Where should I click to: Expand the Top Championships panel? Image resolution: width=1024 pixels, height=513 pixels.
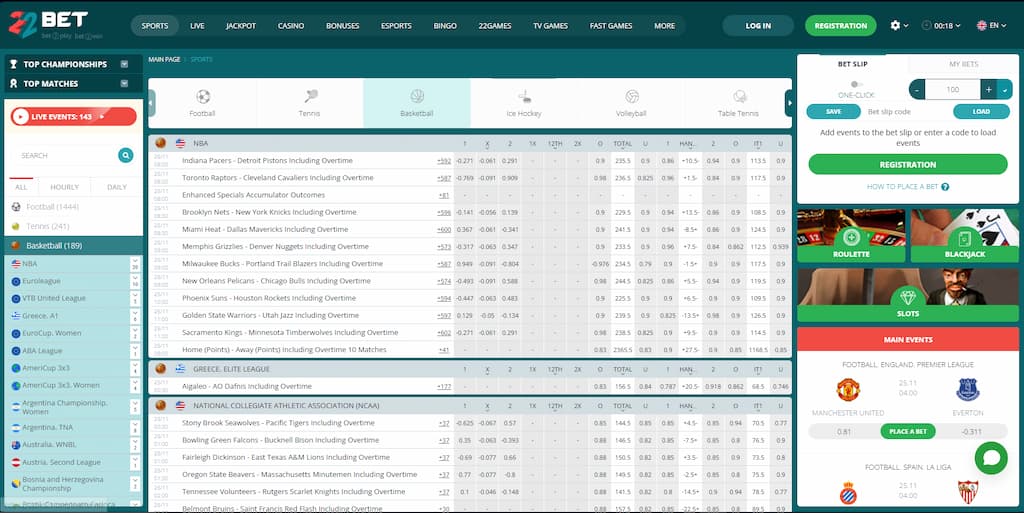124,64
